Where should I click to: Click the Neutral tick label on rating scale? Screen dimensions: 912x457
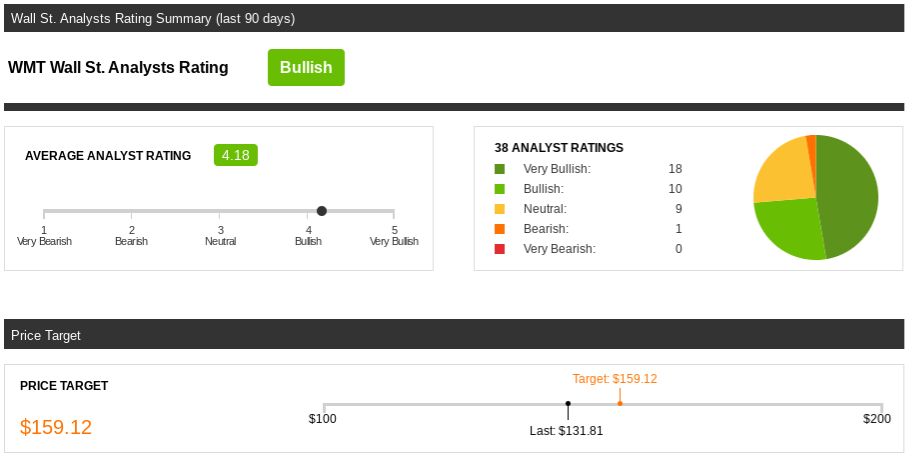[x=220, y=241]
